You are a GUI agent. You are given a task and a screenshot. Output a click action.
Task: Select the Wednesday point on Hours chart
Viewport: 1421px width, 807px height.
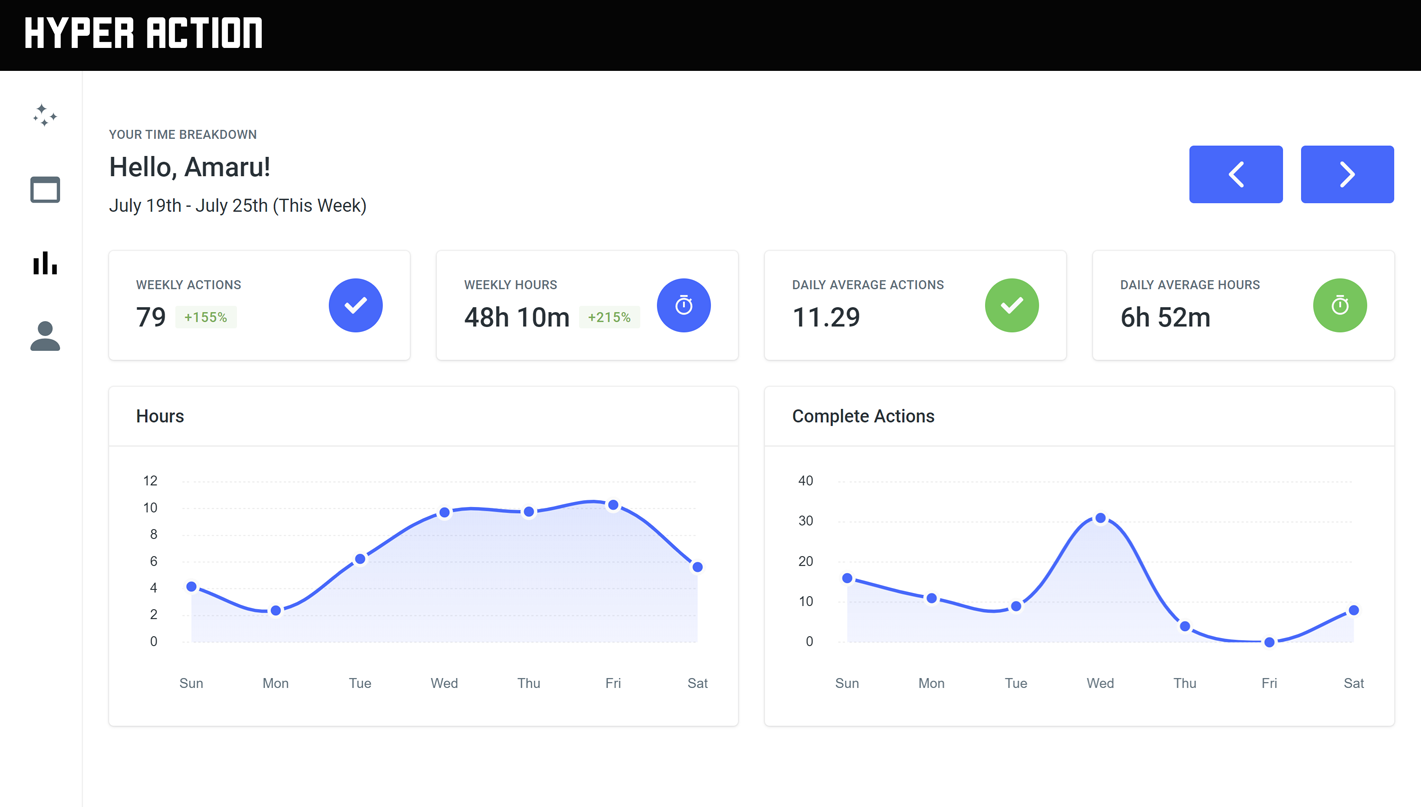pos(445,513)
